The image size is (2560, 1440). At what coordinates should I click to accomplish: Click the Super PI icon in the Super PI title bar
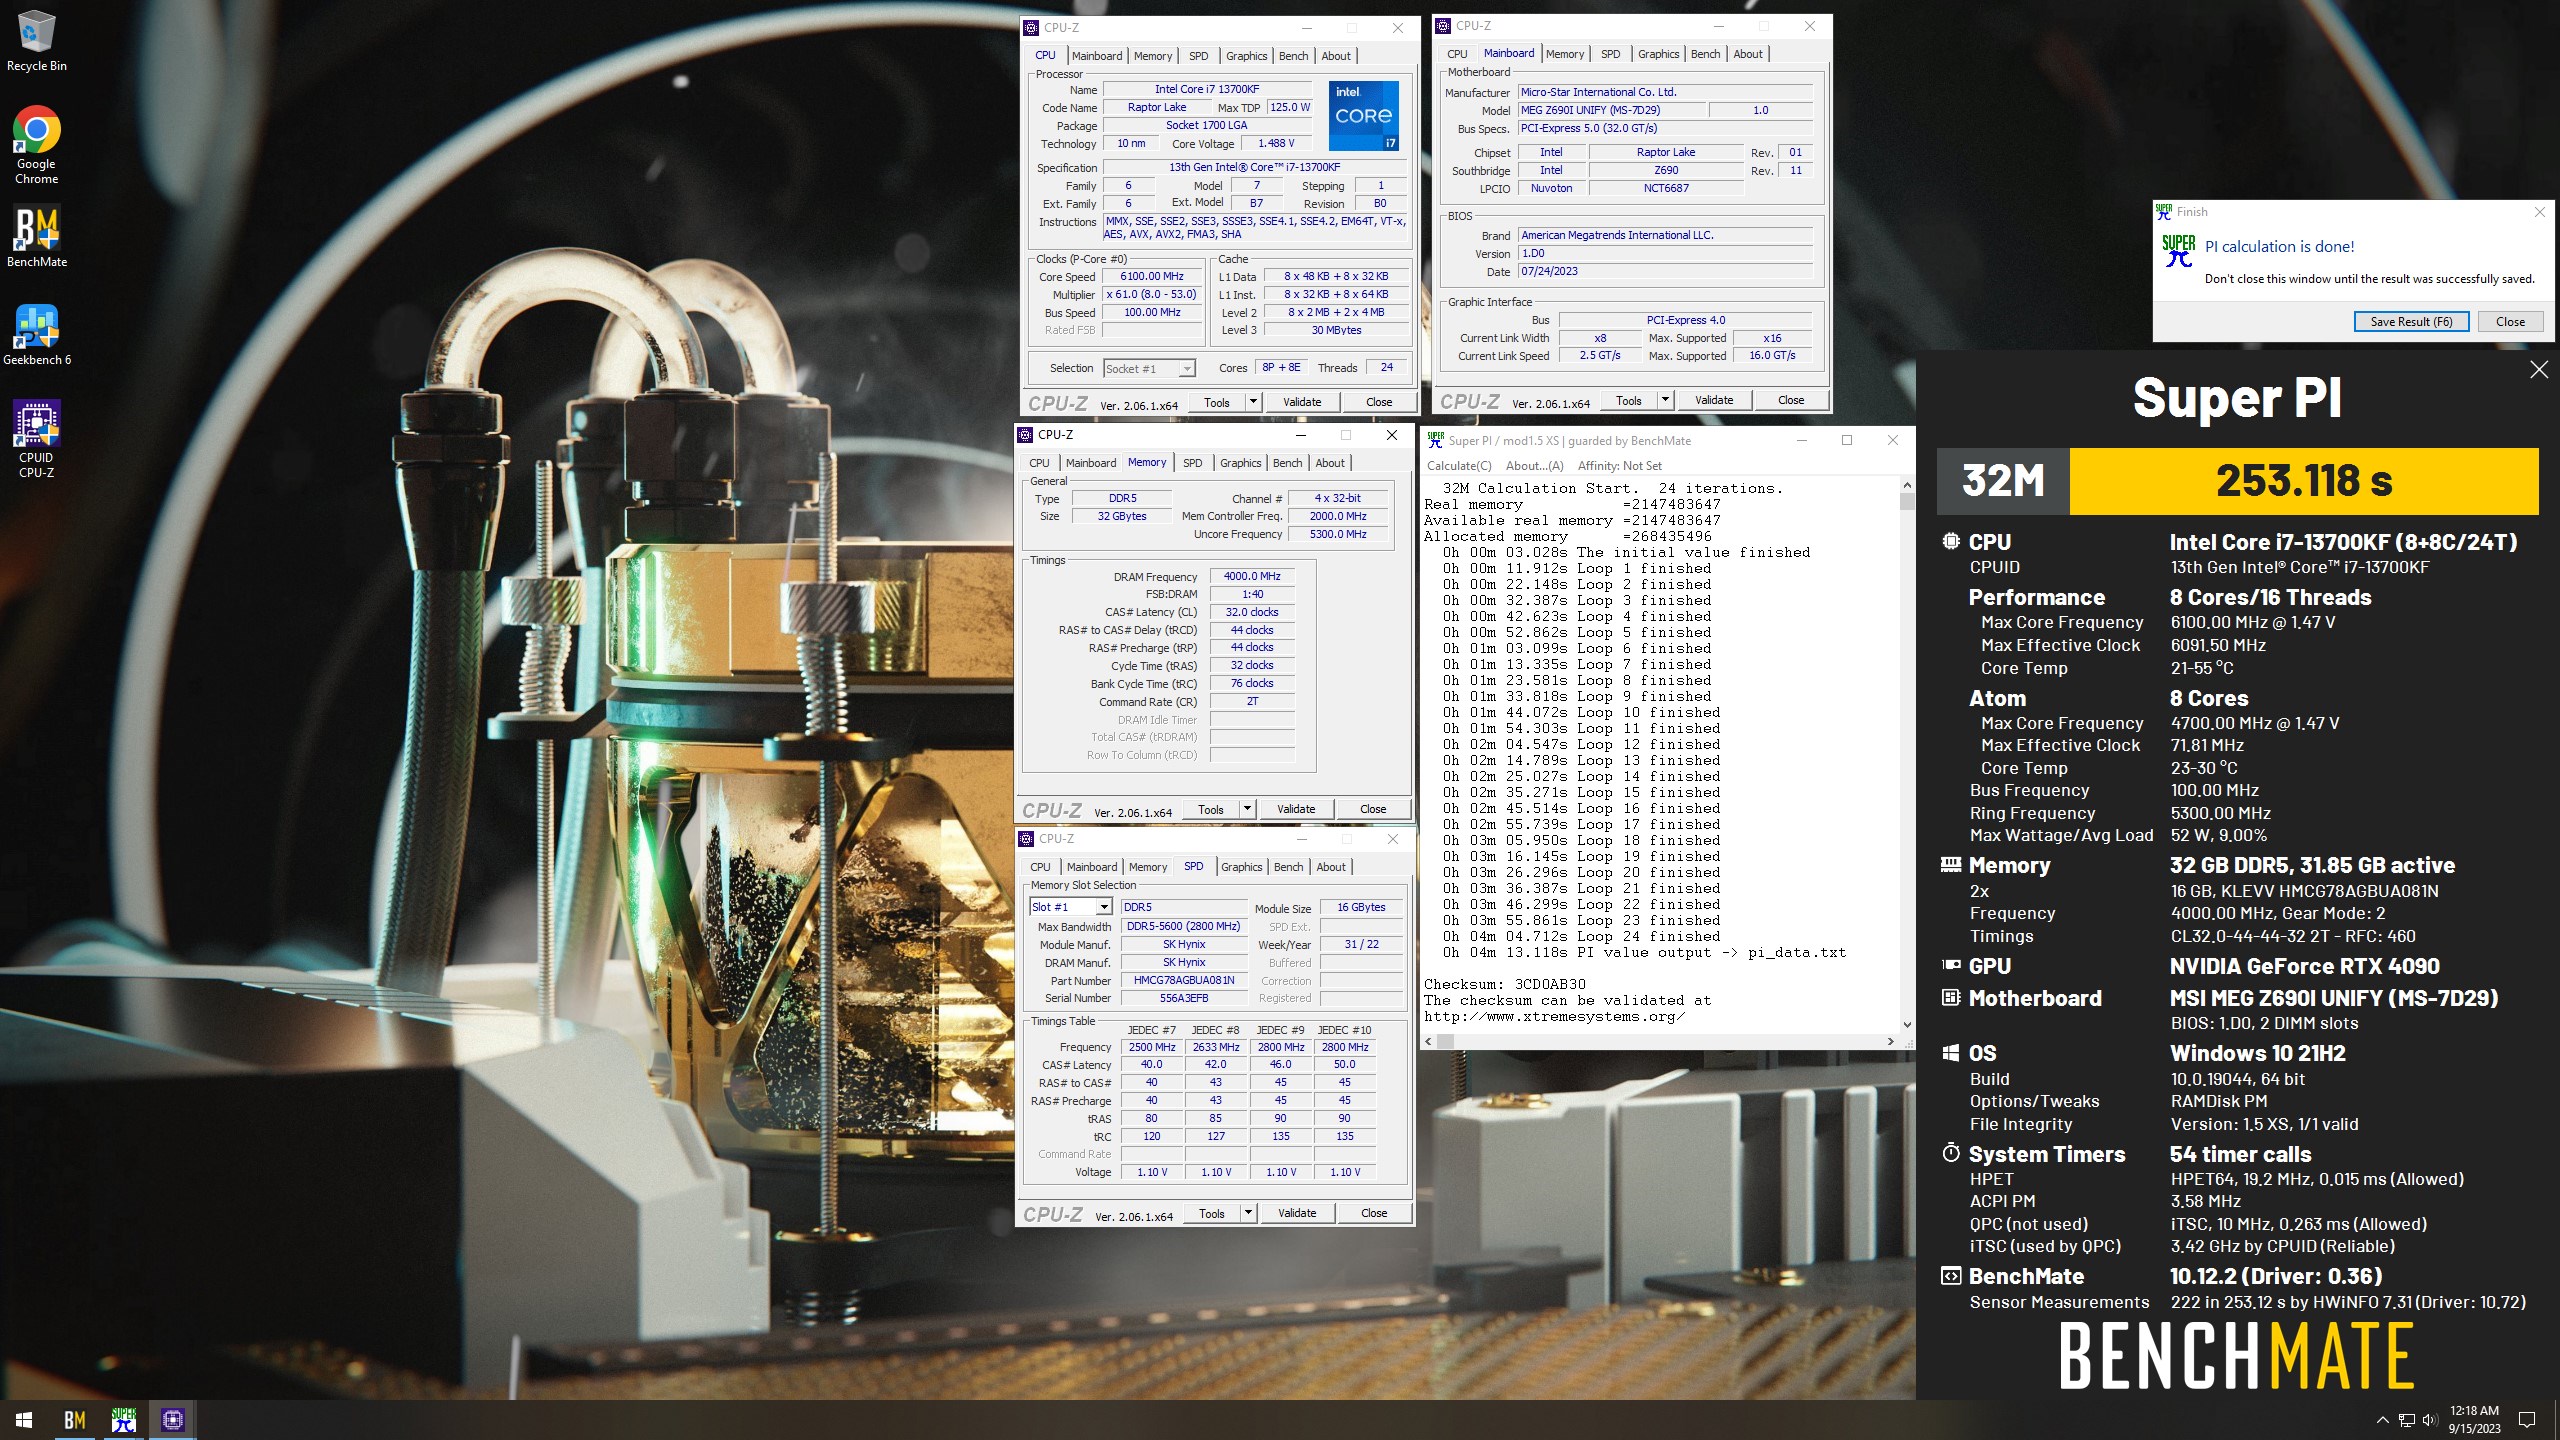point(1436,440)
